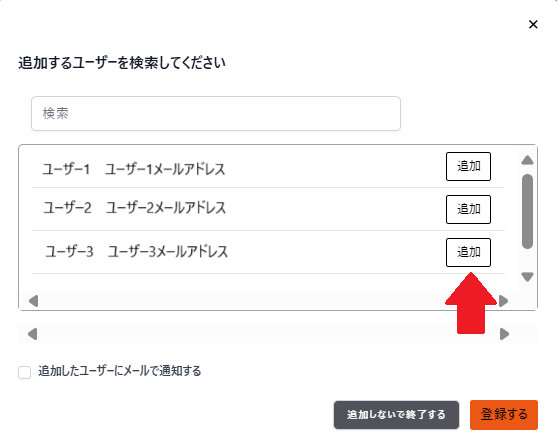
Task: Select the ユーザー1 row entry
Action: click(268, 168)
